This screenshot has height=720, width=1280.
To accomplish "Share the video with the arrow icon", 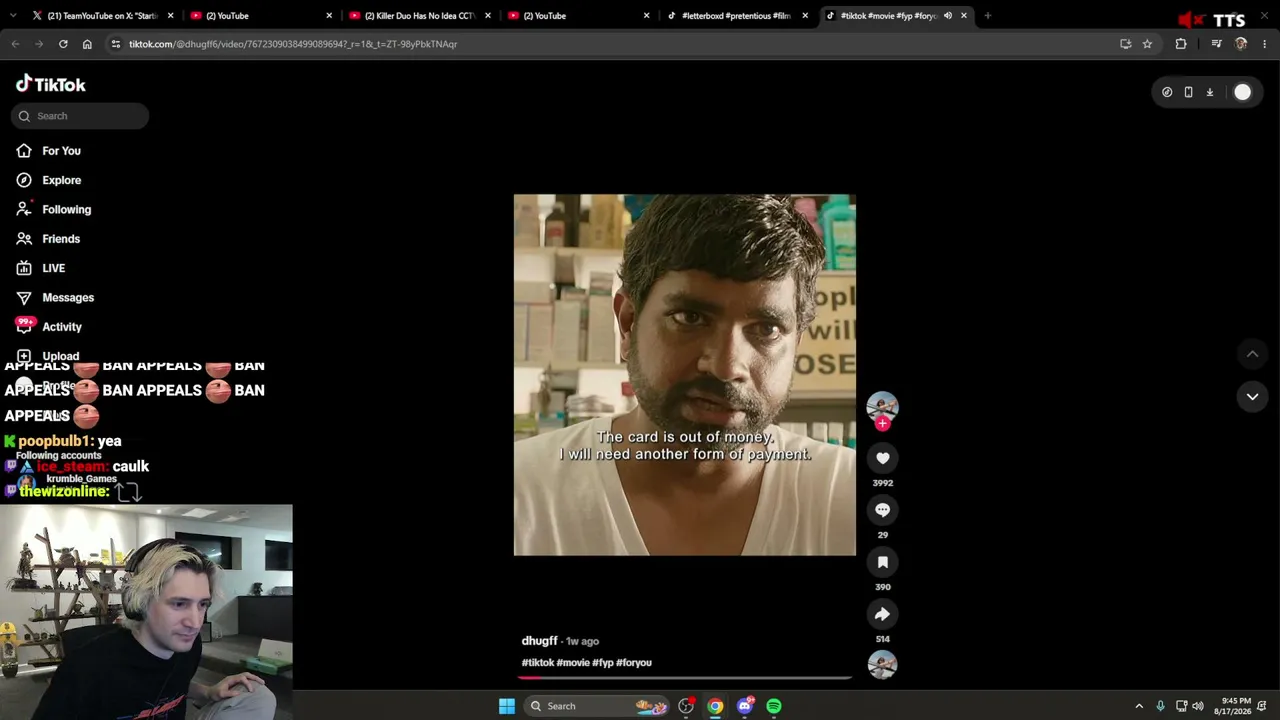I will point(882,614).
